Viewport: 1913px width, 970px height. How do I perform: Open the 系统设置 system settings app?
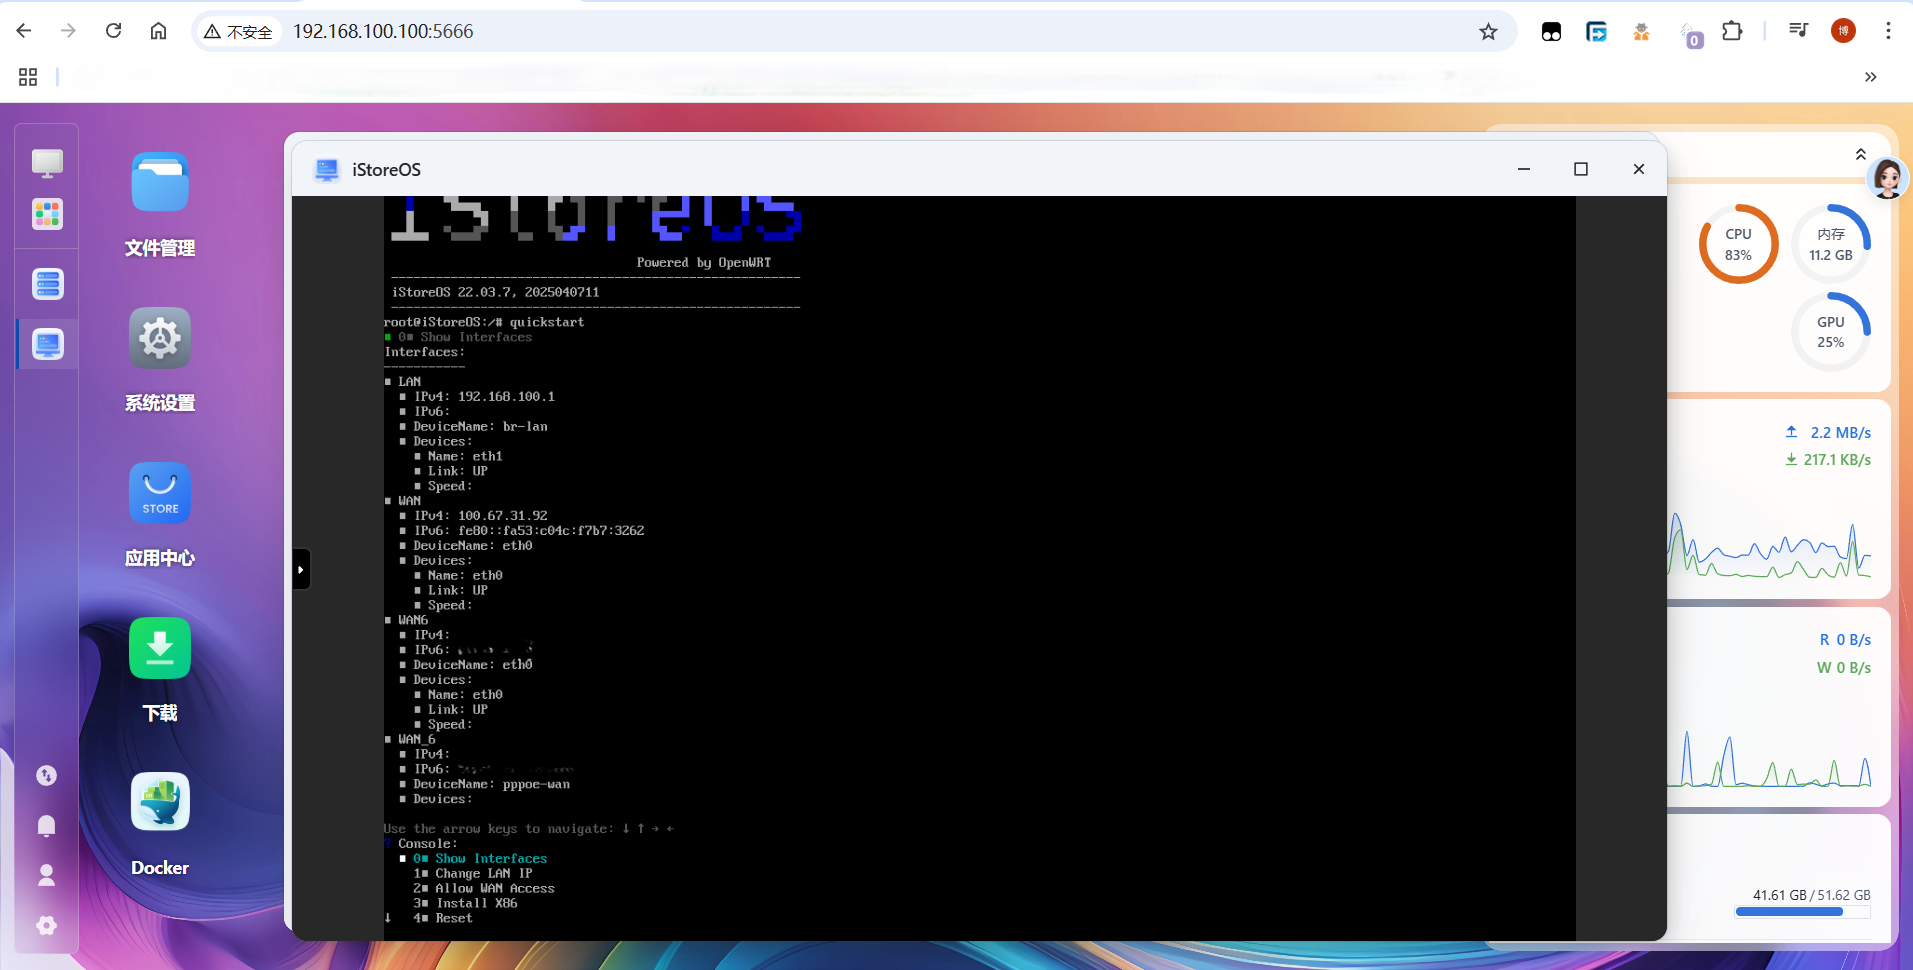pyautogui.click(x=160, y=338)
